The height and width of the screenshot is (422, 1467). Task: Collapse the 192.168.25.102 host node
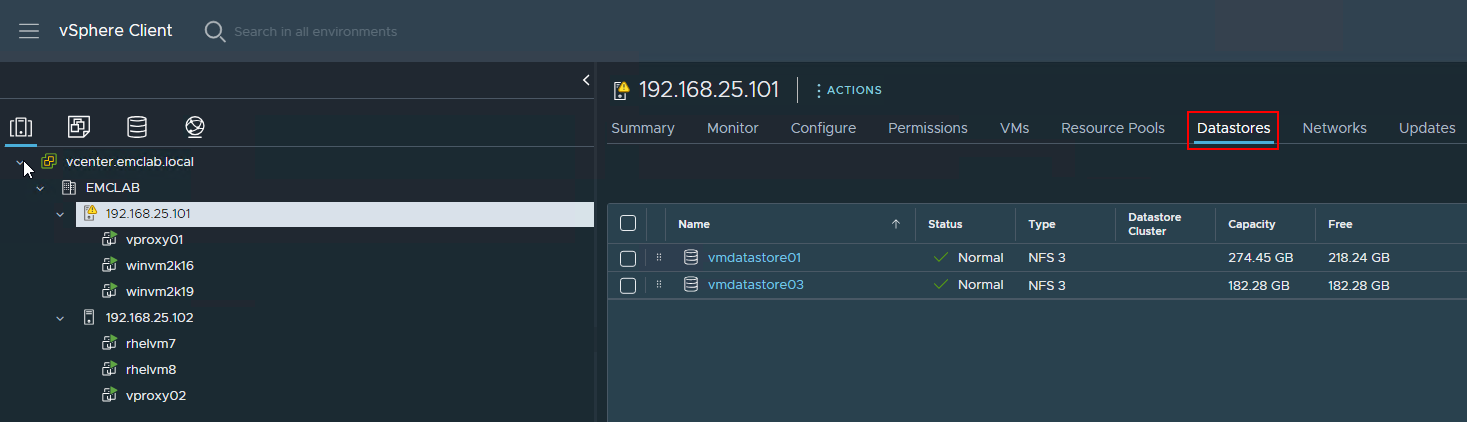click(x=60, y=318)
